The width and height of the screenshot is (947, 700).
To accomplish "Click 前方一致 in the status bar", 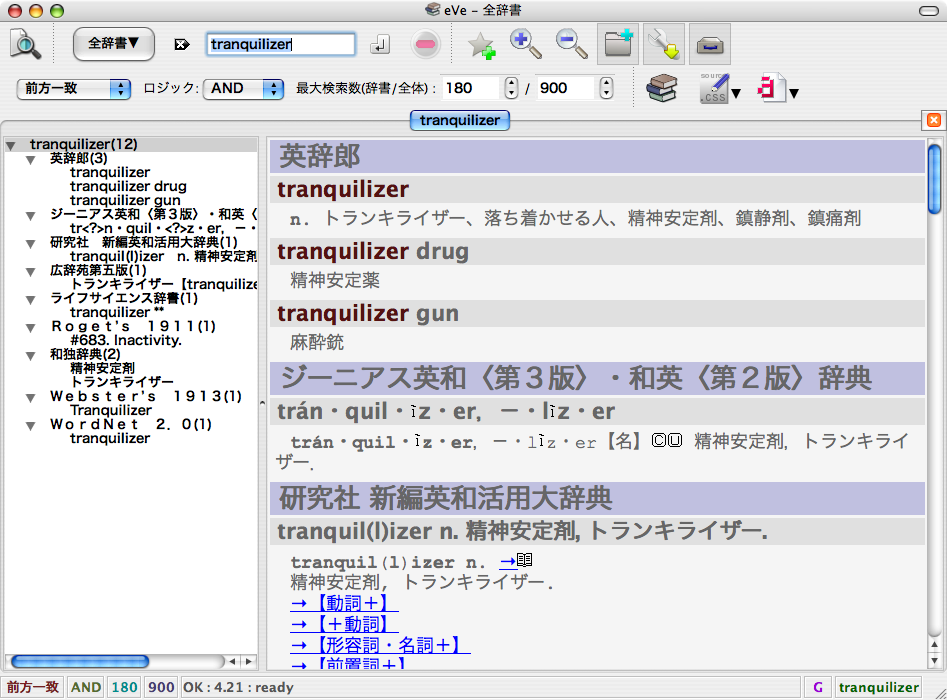I will (33, 687).
